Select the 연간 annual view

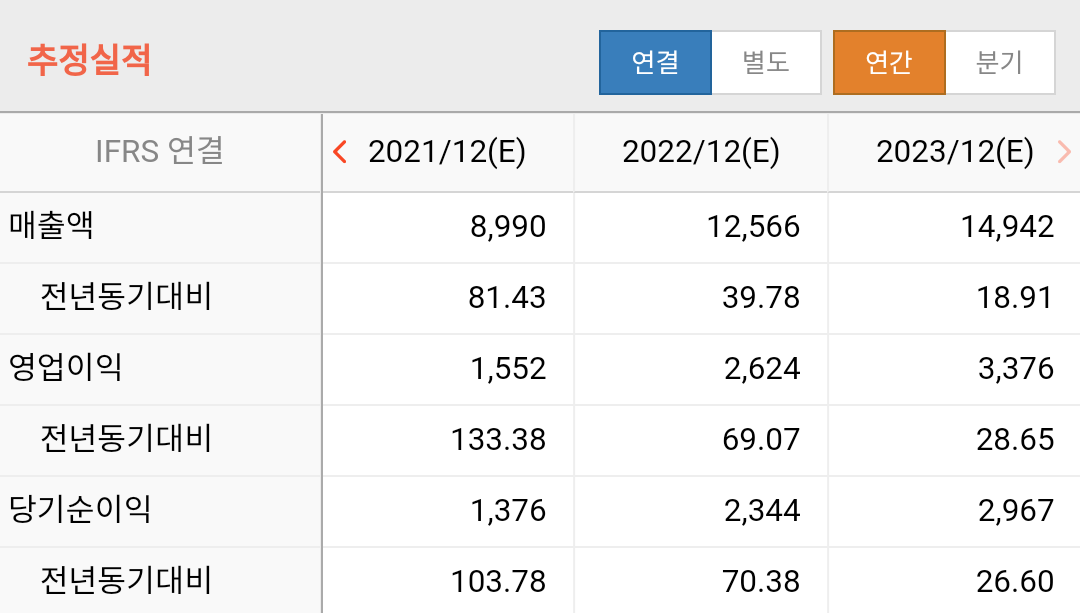pyautogui.click(x=889, y=62)
